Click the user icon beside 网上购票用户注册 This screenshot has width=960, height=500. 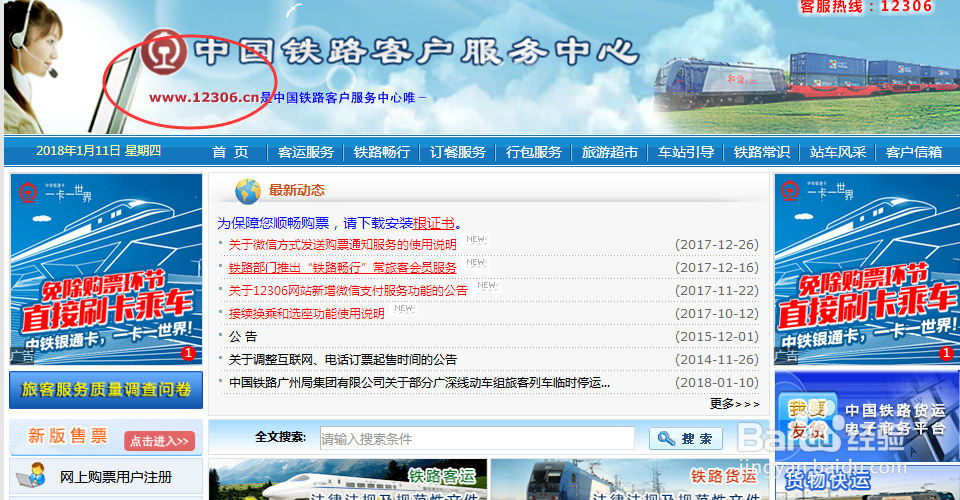(x=31, y=476)
